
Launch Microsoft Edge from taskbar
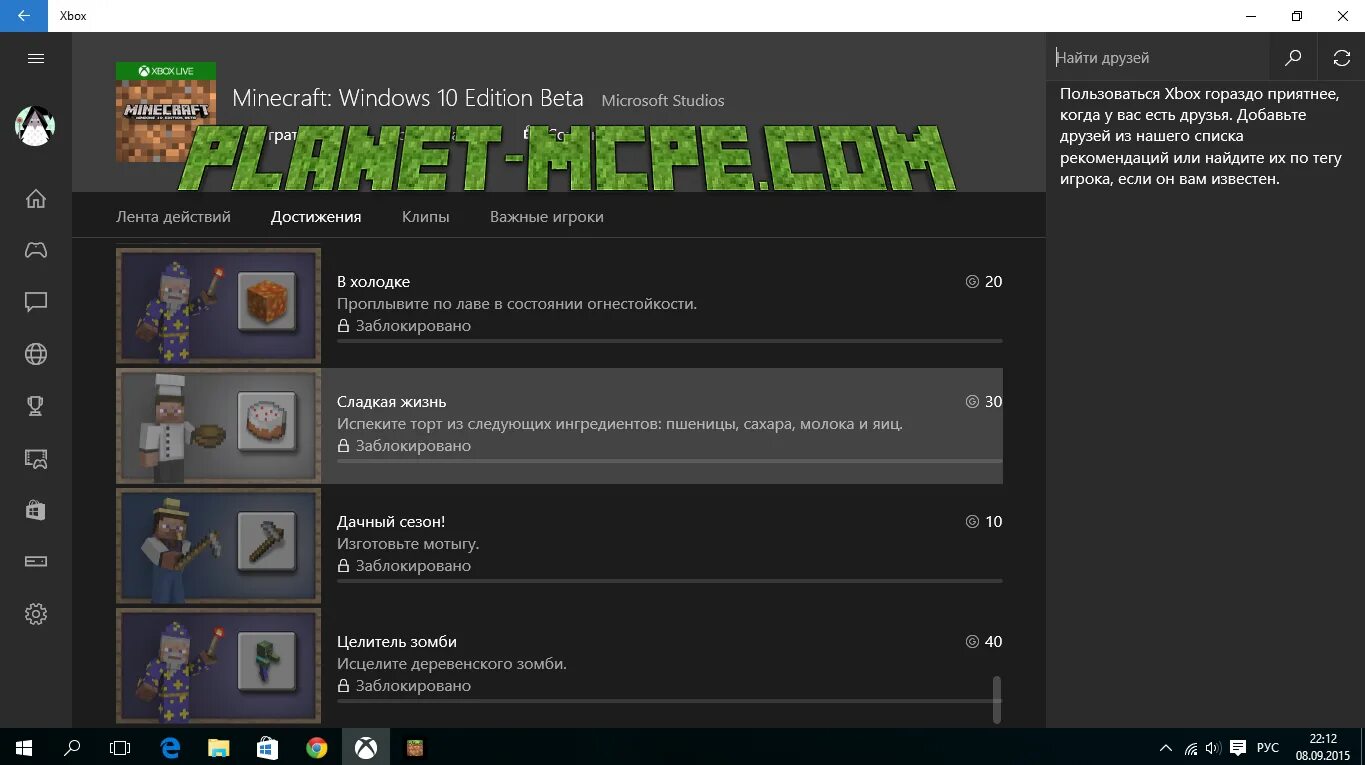click(x=170, y=747)
